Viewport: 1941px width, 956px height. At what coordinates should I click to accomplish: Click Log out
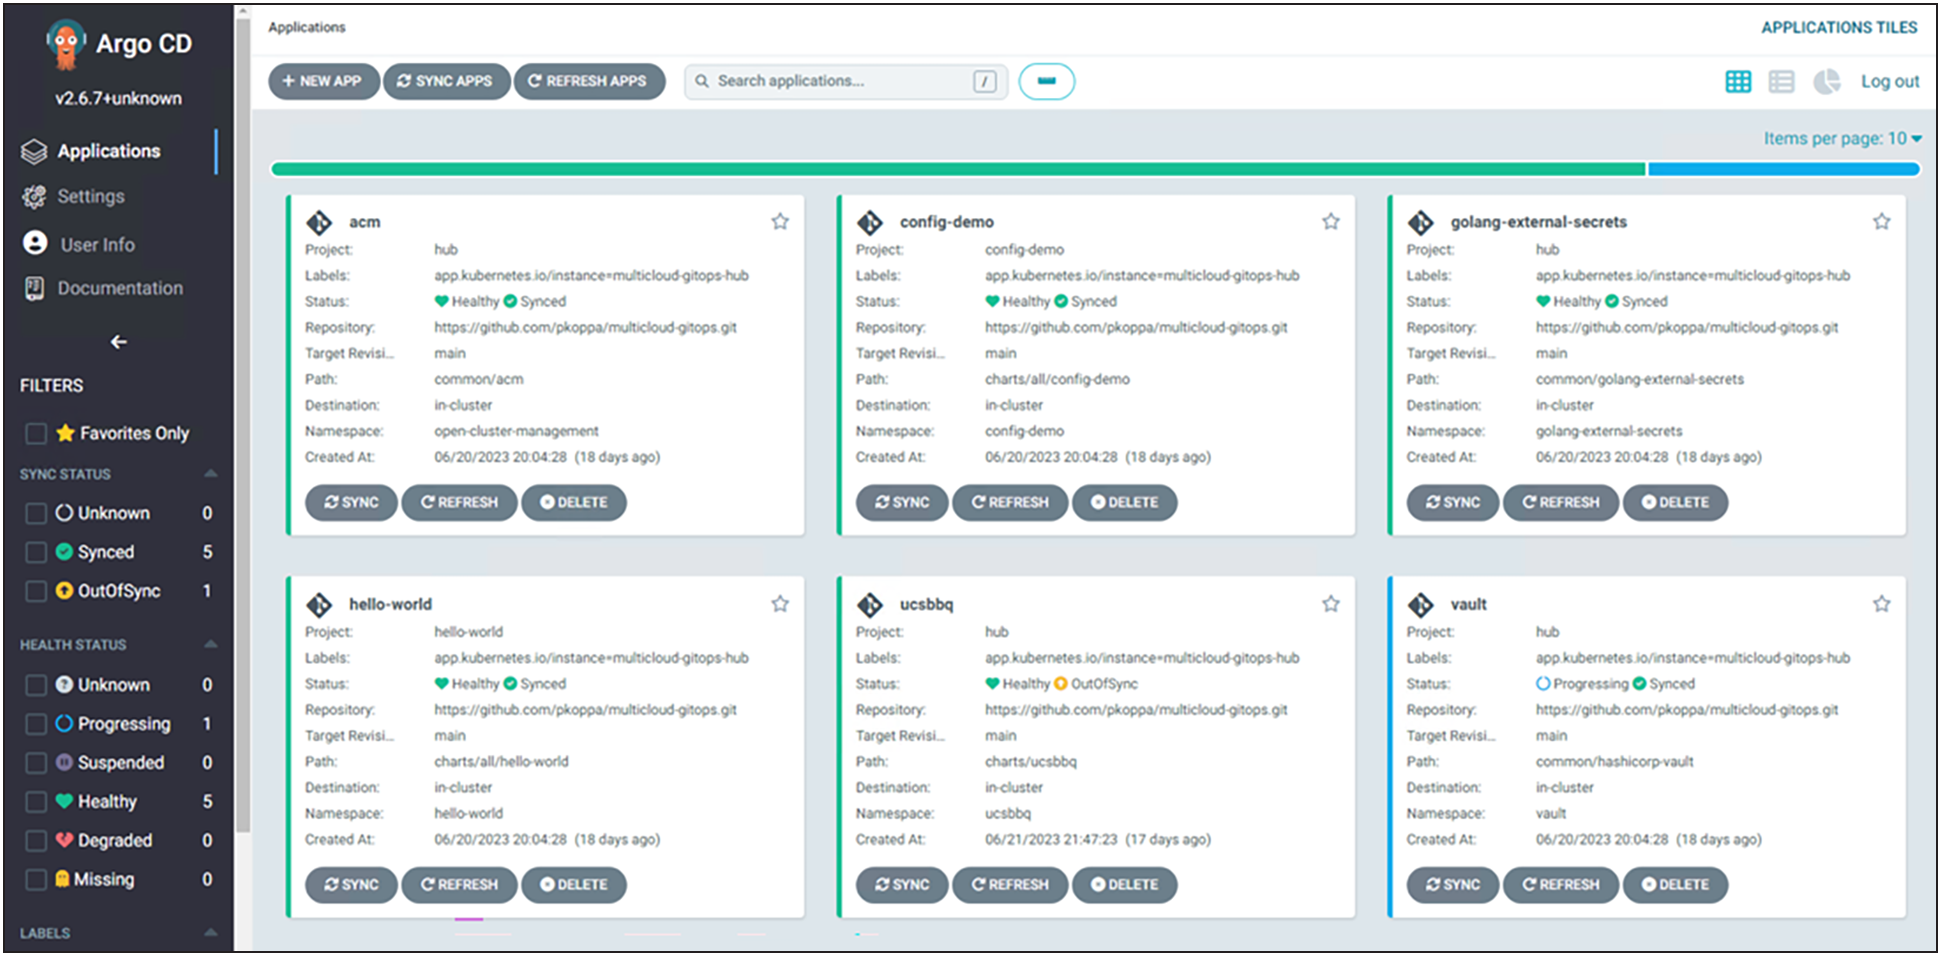click(x=1890, y=82)
